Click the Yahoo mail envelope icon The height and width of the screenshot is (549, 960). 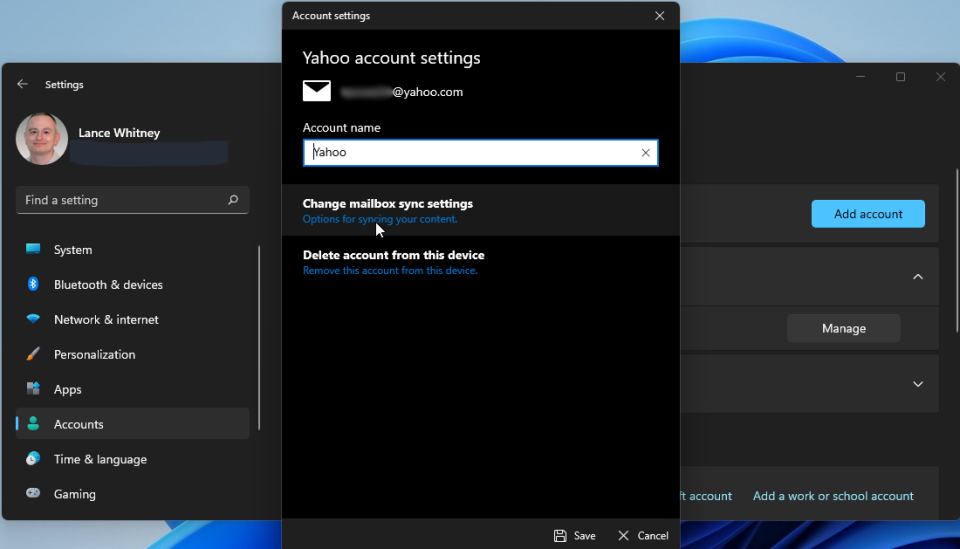(317, 92)
